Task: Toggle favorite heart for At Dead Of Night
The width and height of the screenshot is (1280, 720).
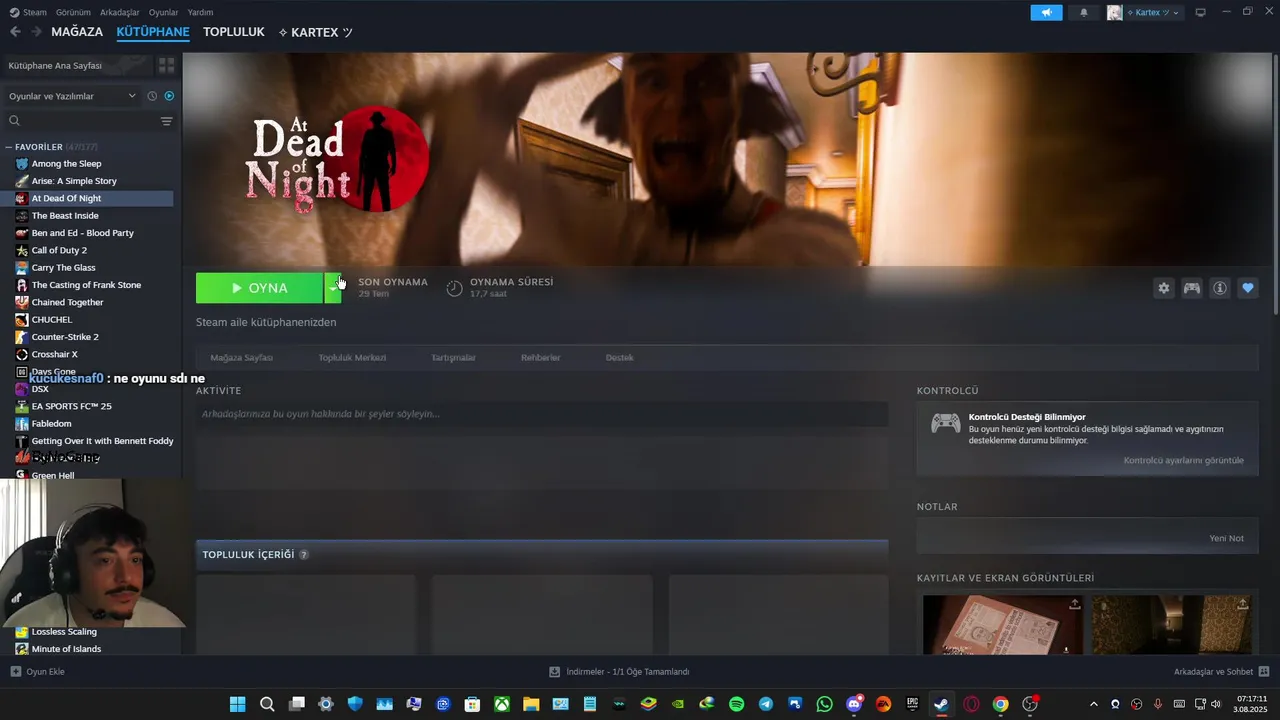Action: (x=1248, y=288)
